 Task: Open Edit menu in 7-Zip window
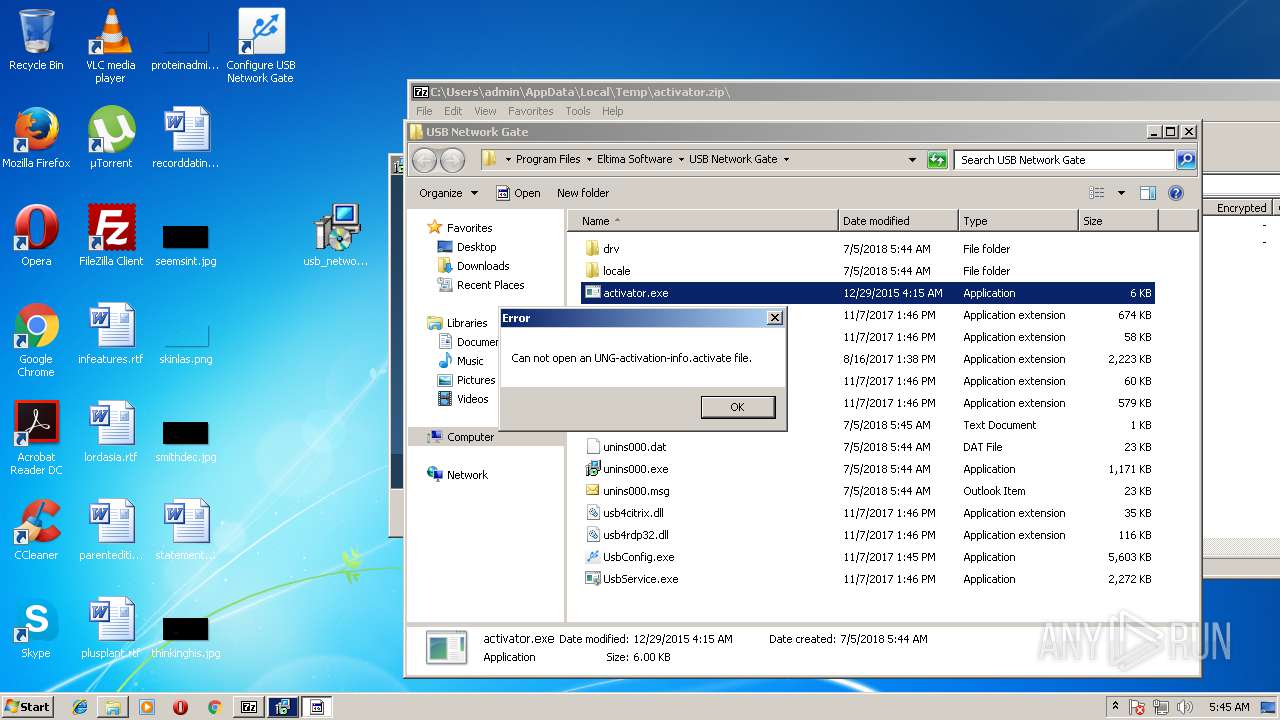pyautogui.click(x=453, y=111)
